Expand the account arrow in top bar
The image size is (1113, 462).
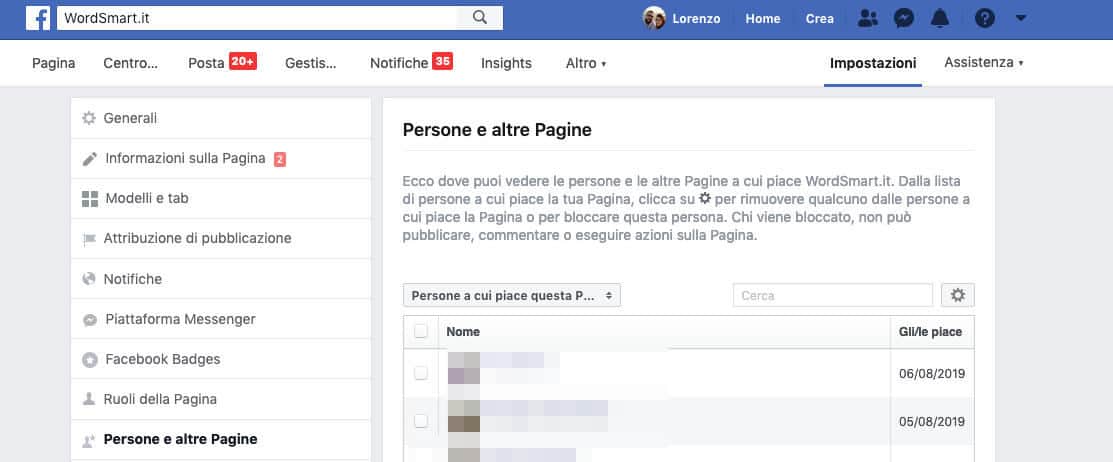click(x=1020, y=18)
